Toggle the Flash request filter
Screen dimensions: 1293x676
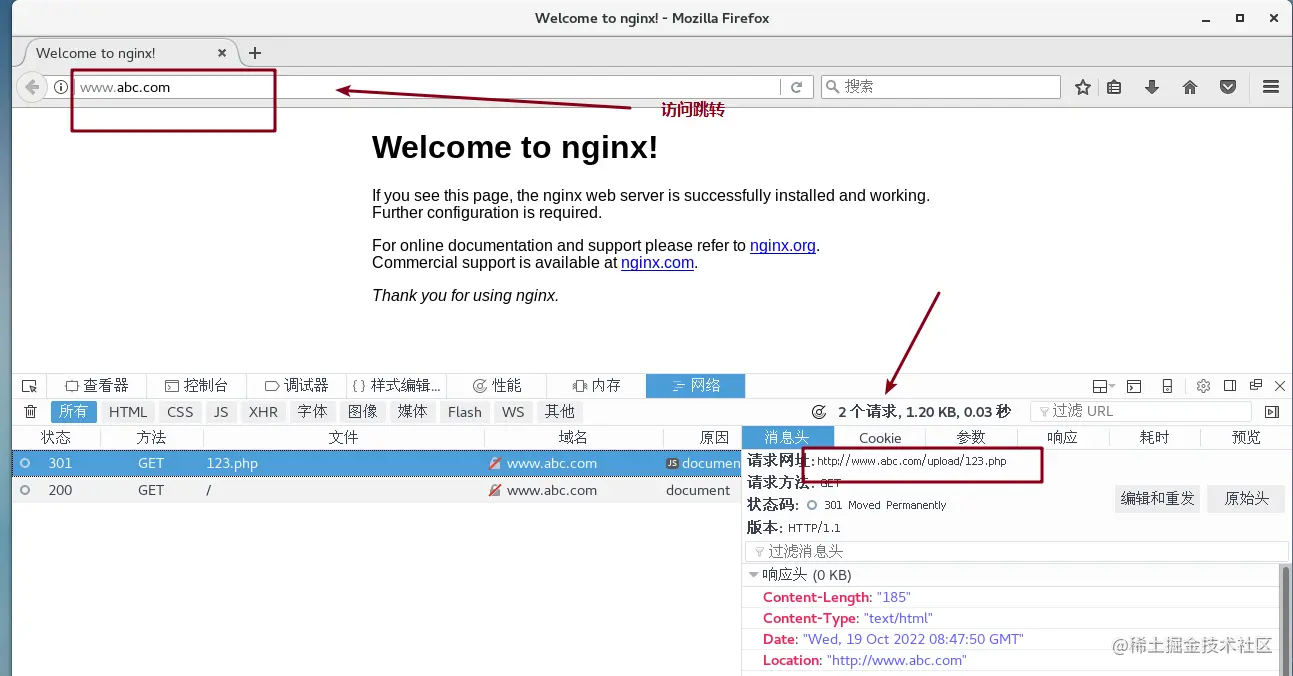465,411
